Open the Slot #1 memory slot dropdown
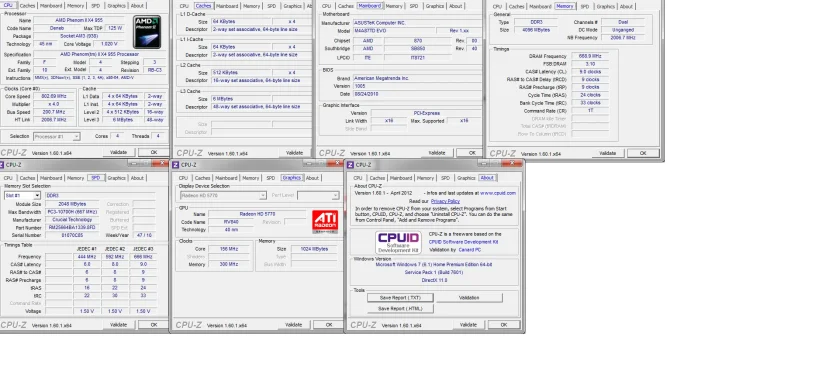The width and height of the screenshot is (836, 384). (22, 196)
